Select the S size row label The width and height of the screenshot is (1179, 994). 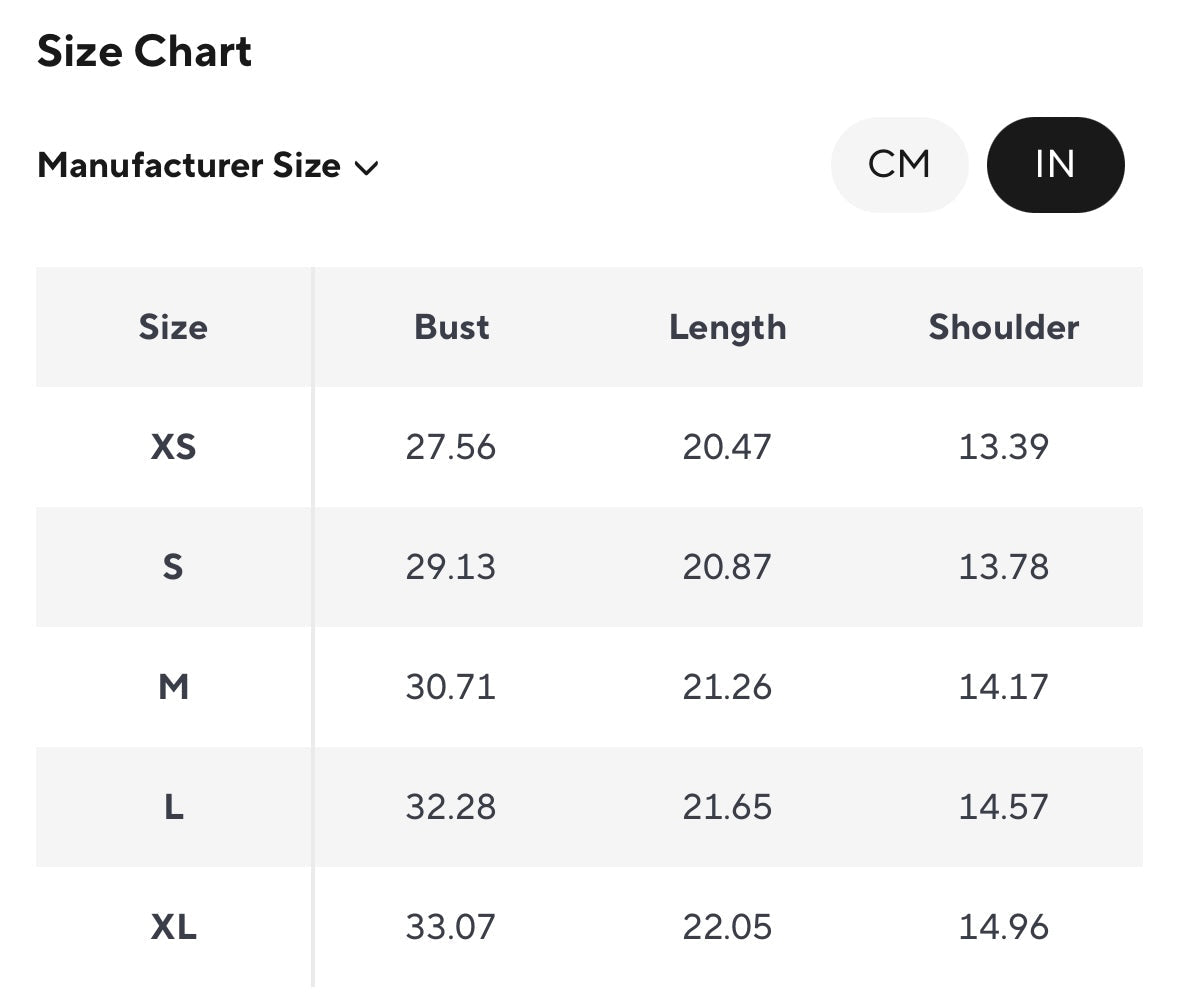click(173, 567)
